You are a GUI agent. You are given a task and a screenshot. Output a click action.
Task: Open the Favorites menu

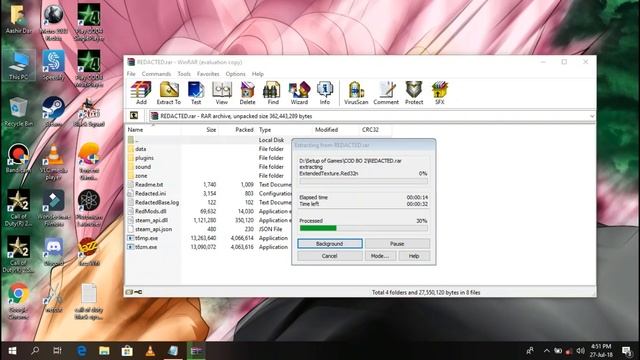208,74
